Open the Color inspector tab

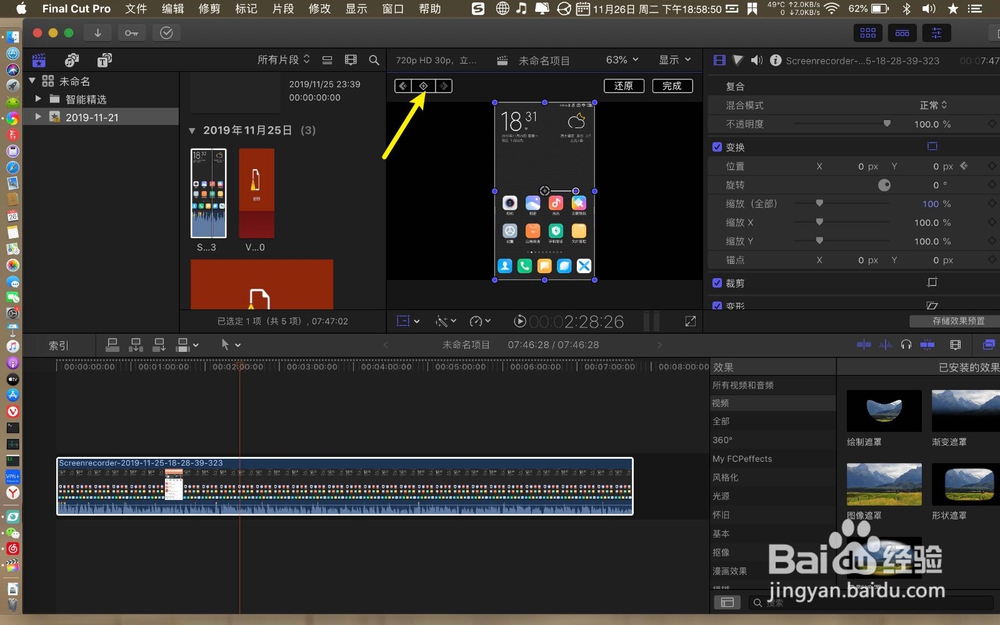click(738, 60)
